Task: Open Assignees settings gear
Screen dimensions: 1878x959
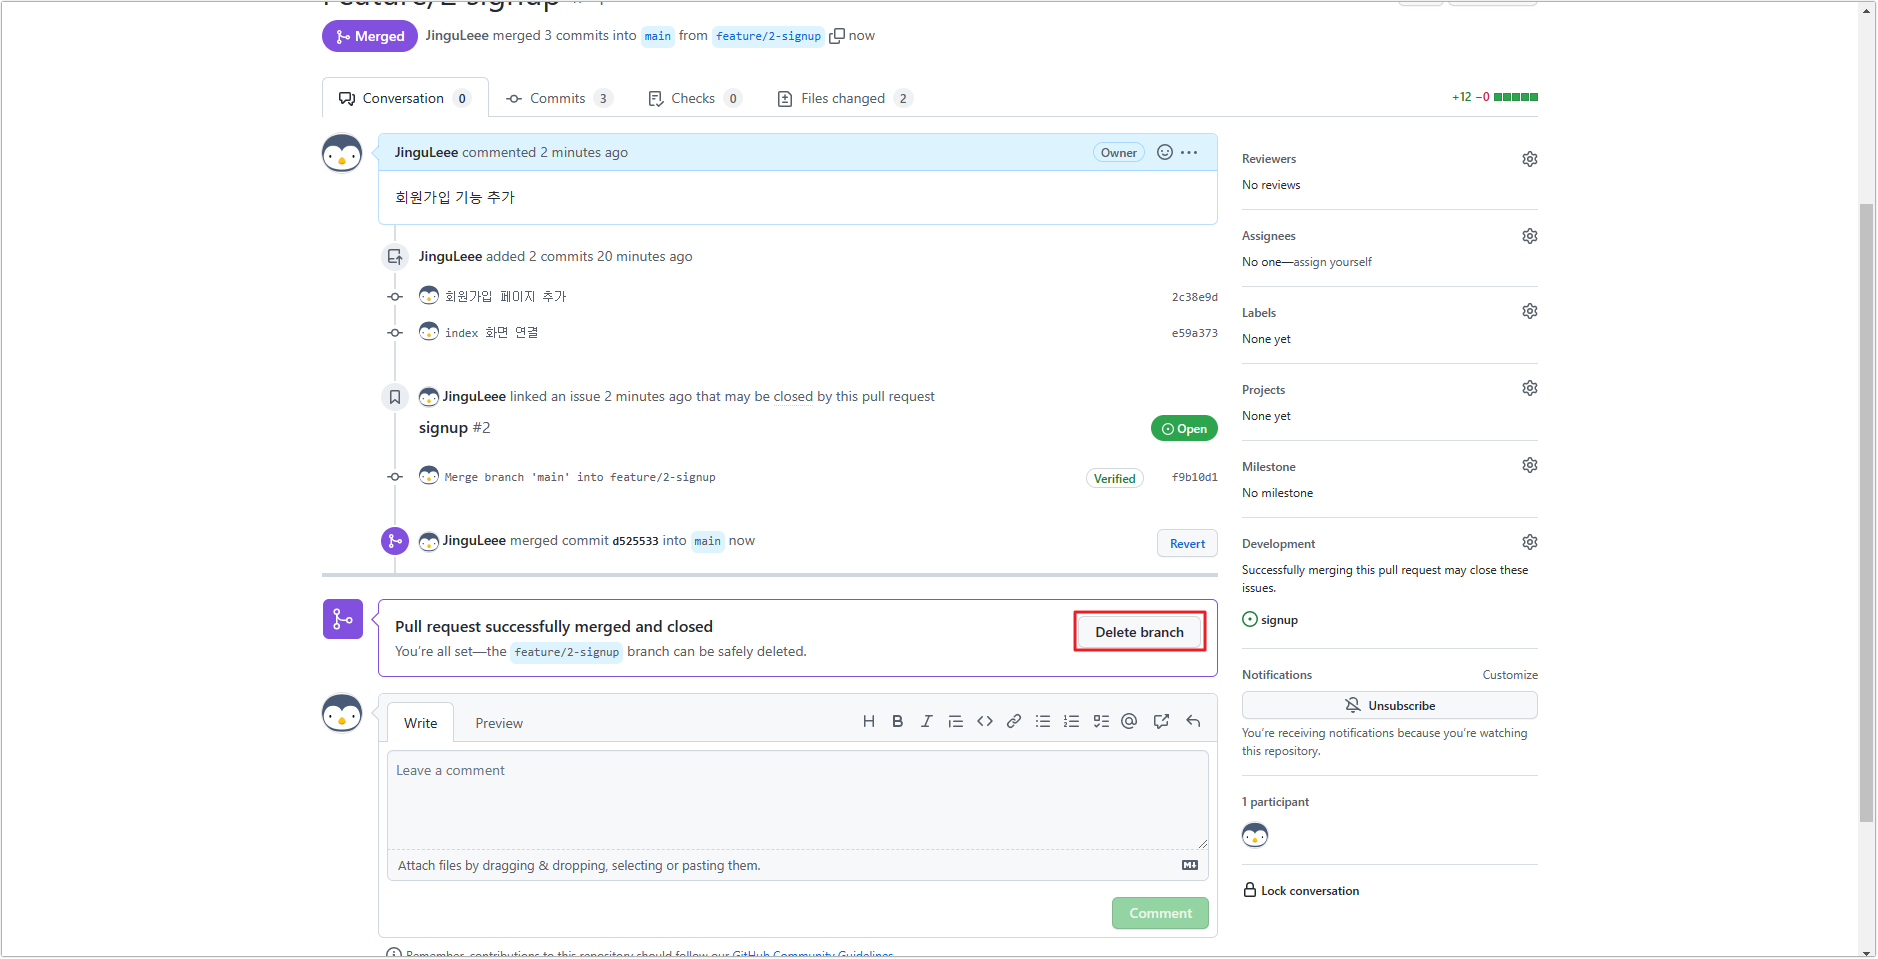Action: pyautogui.click(x=1529, y=236)
